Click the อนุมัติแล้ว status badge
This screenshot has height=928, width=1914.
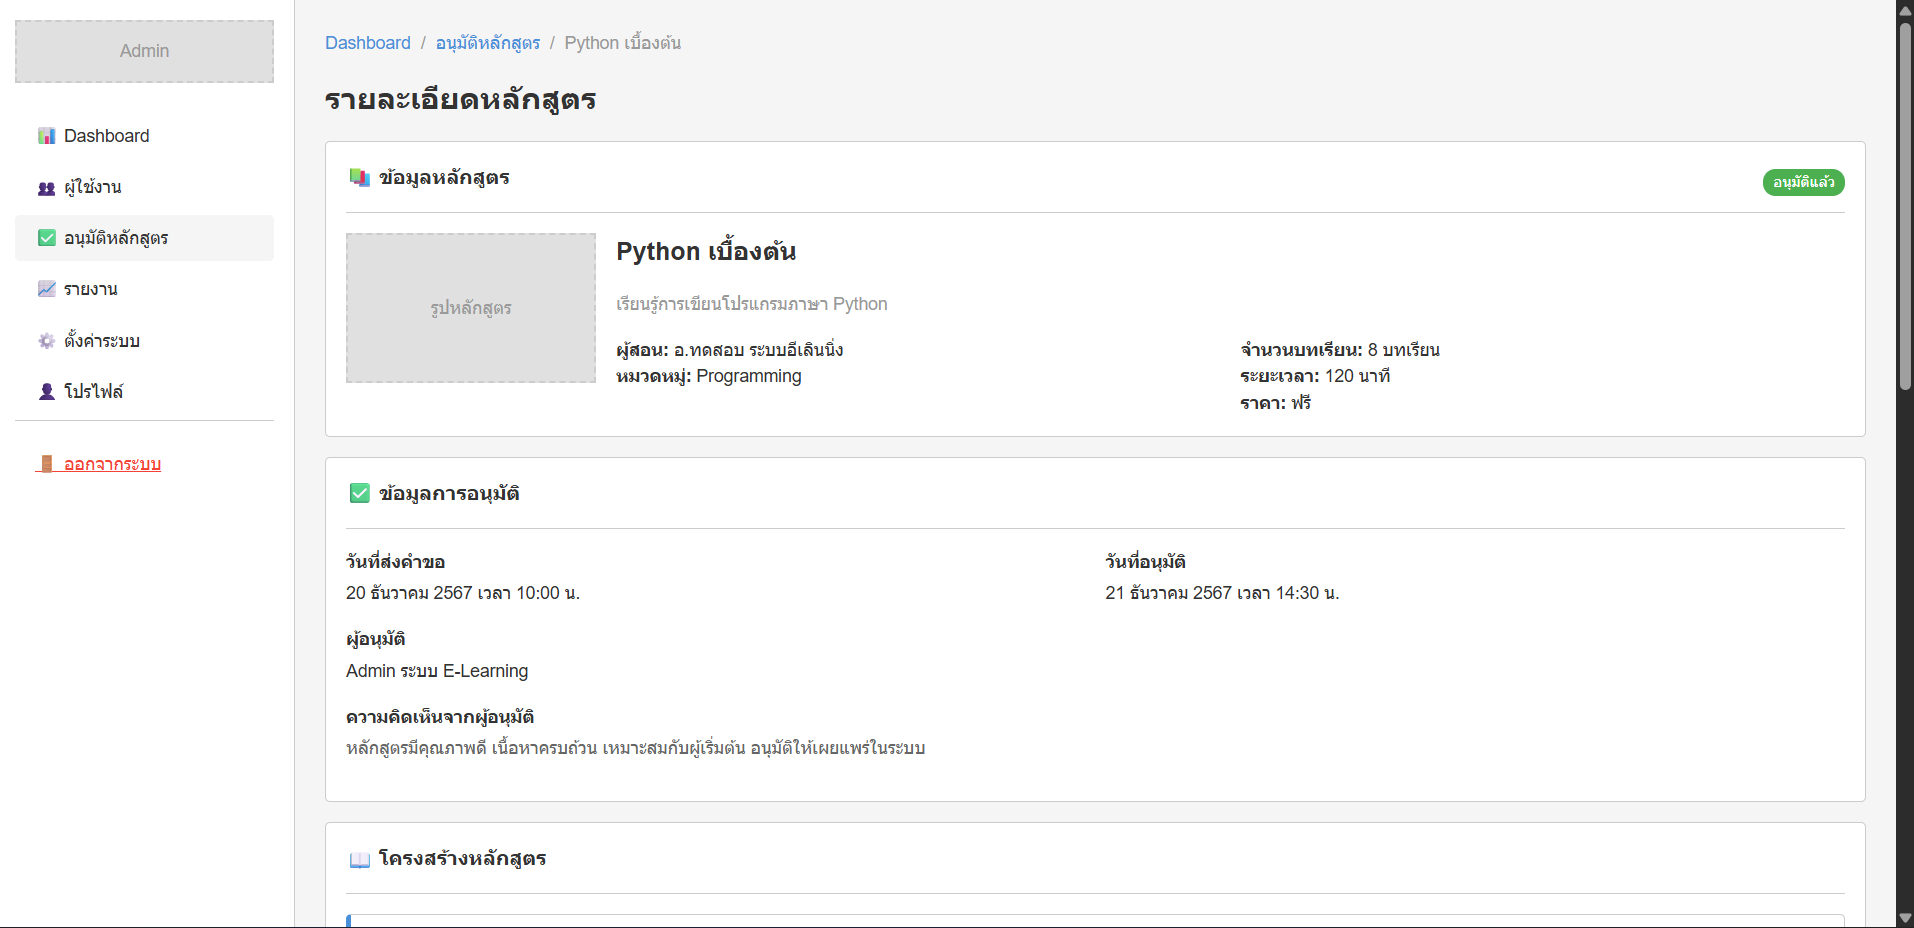point(1803,182)
